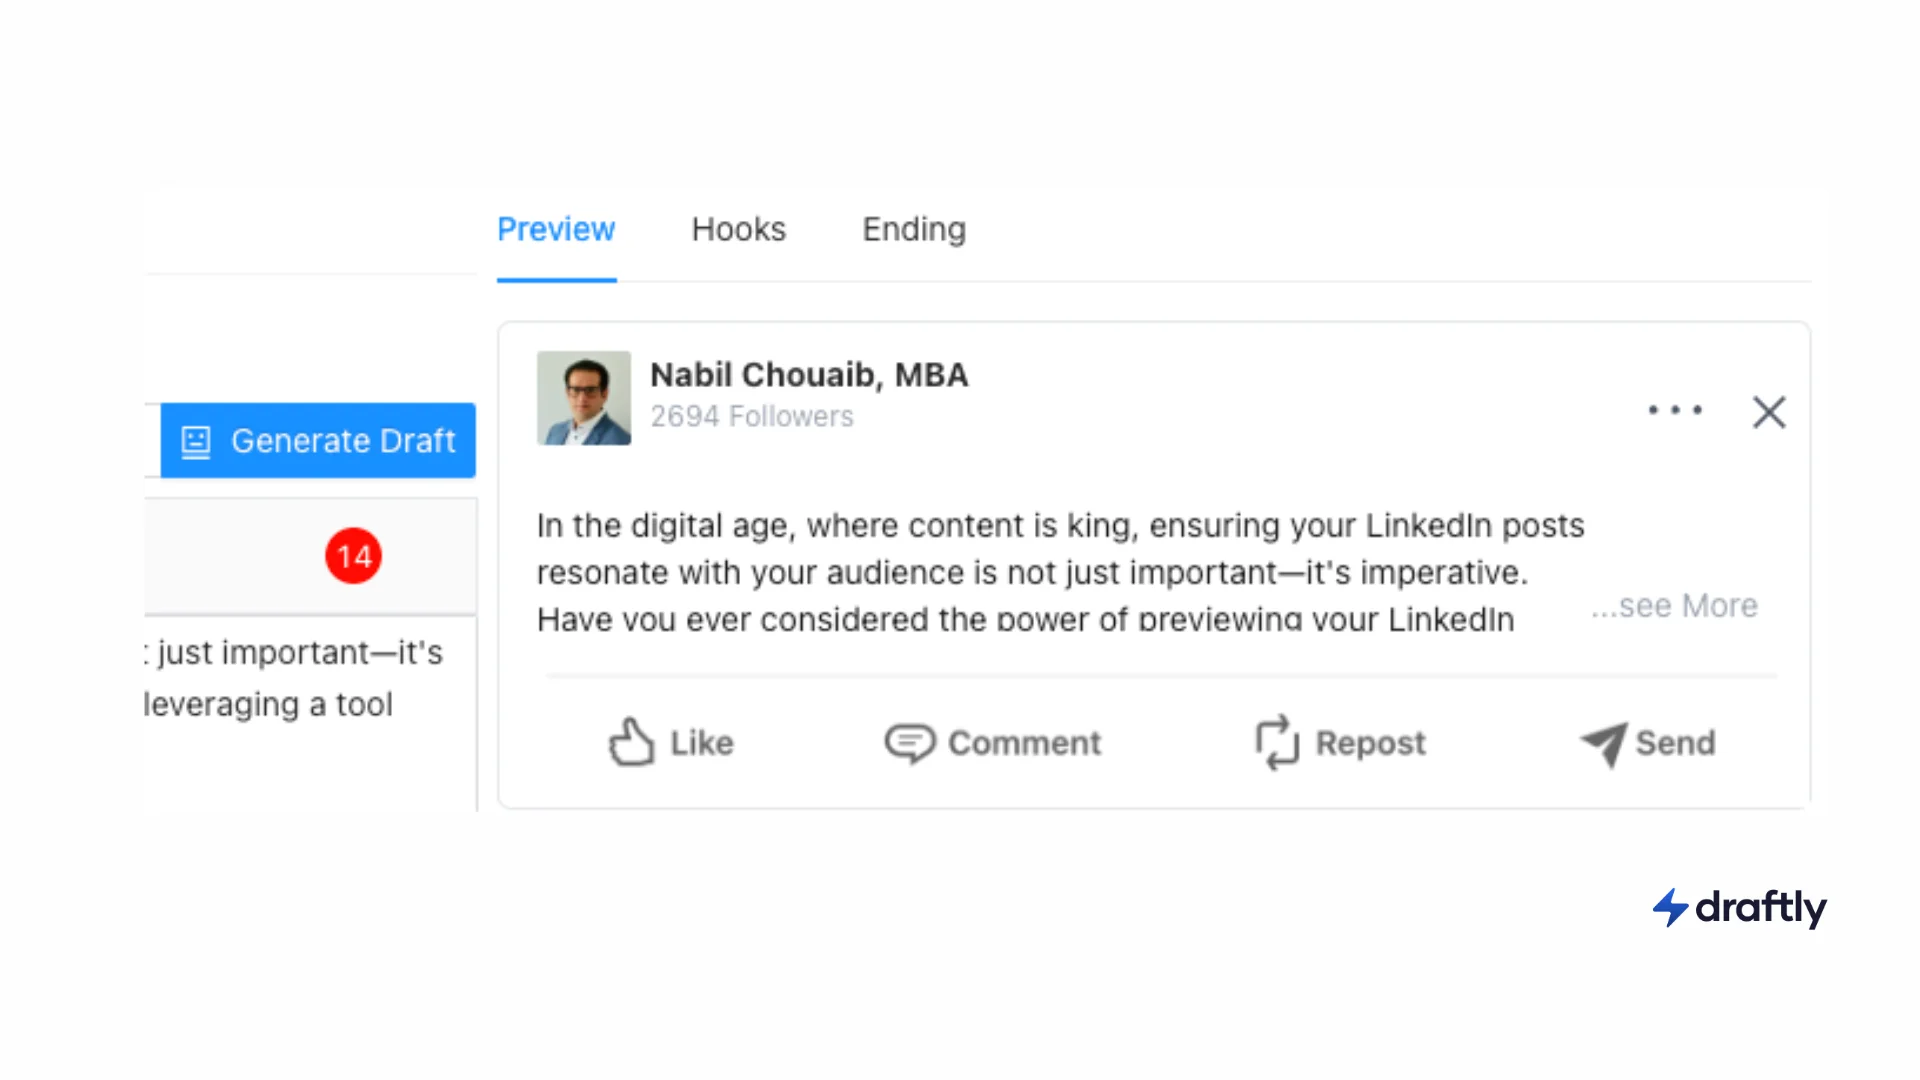Image resolution: width=1920 pixels, height=1080 pixels.
Task: Switch to the Preview tab
Action: [x=556, y=230]
